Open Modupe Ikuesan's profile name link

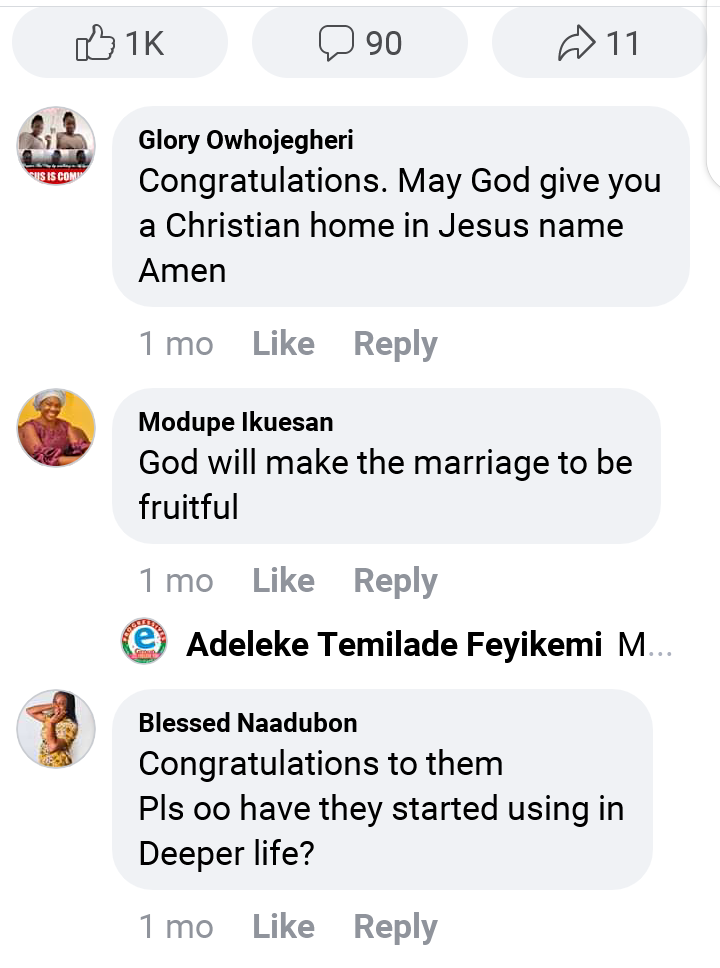pyautogui.click(x=235, y=422)
